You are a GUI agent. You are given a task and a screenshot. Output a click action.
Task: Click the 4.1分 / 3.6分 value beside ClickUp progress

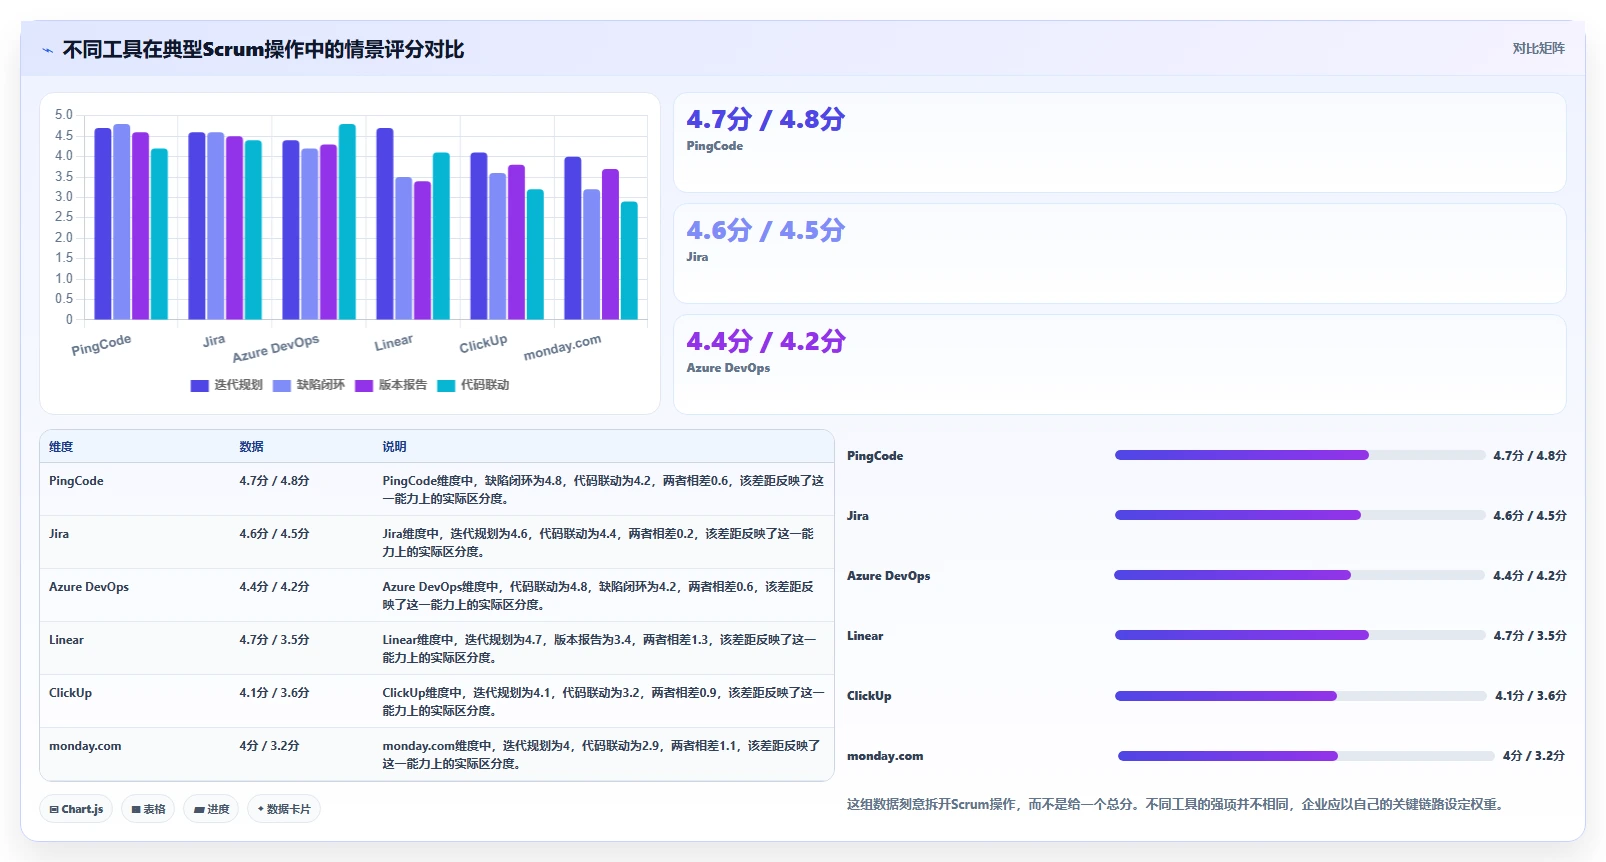(x=1531, y=696)
